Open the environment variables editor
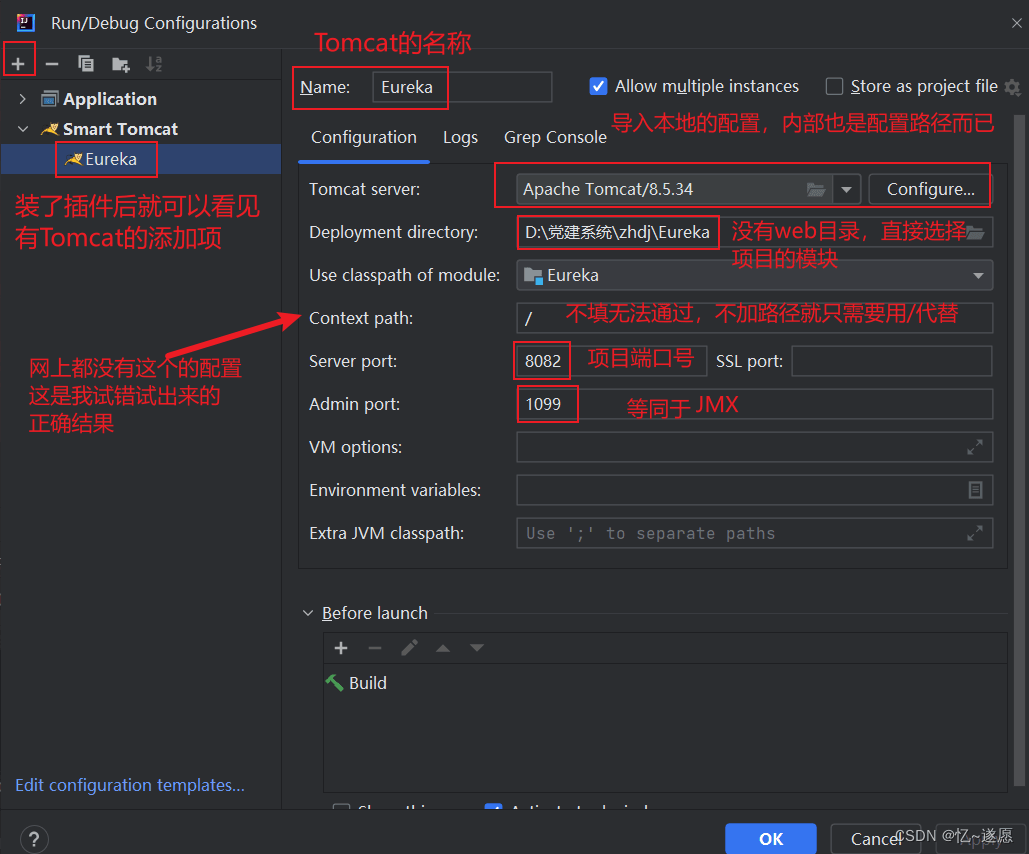1029x854 pixels. [x=975, y=490]
